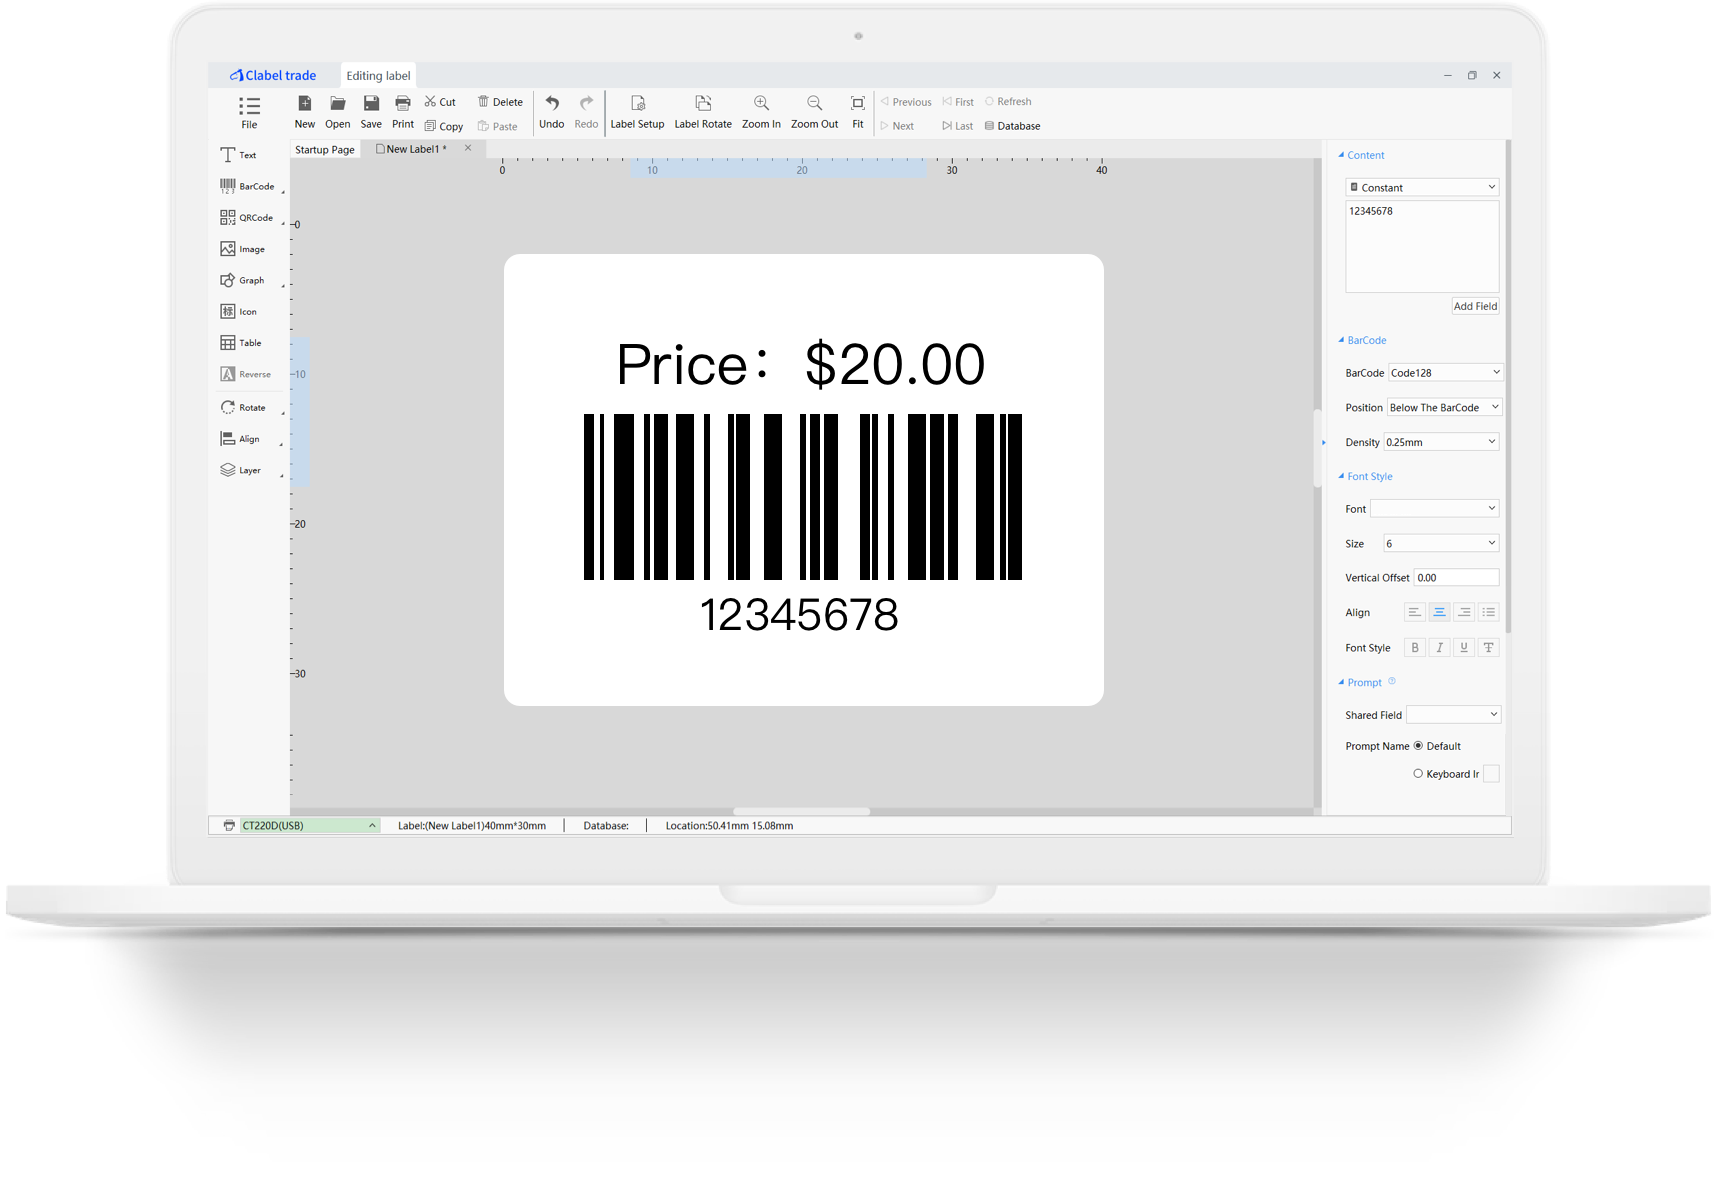Screen dimensions: 1720x1180
Task: Open the Database option
Action: click(x=1012, y=126)
